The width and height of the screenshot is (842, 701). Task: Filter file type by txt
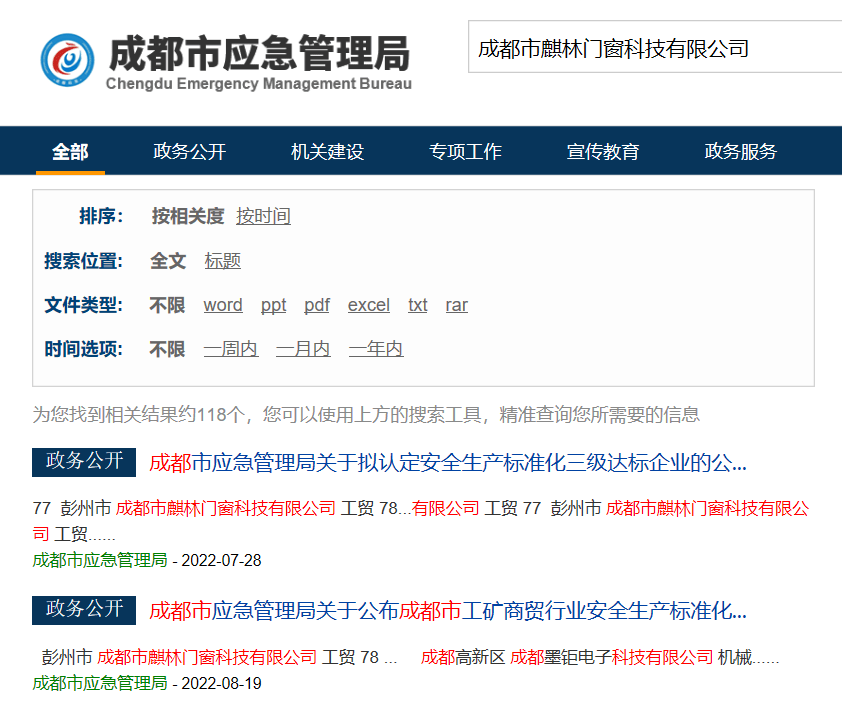(417, 305)
